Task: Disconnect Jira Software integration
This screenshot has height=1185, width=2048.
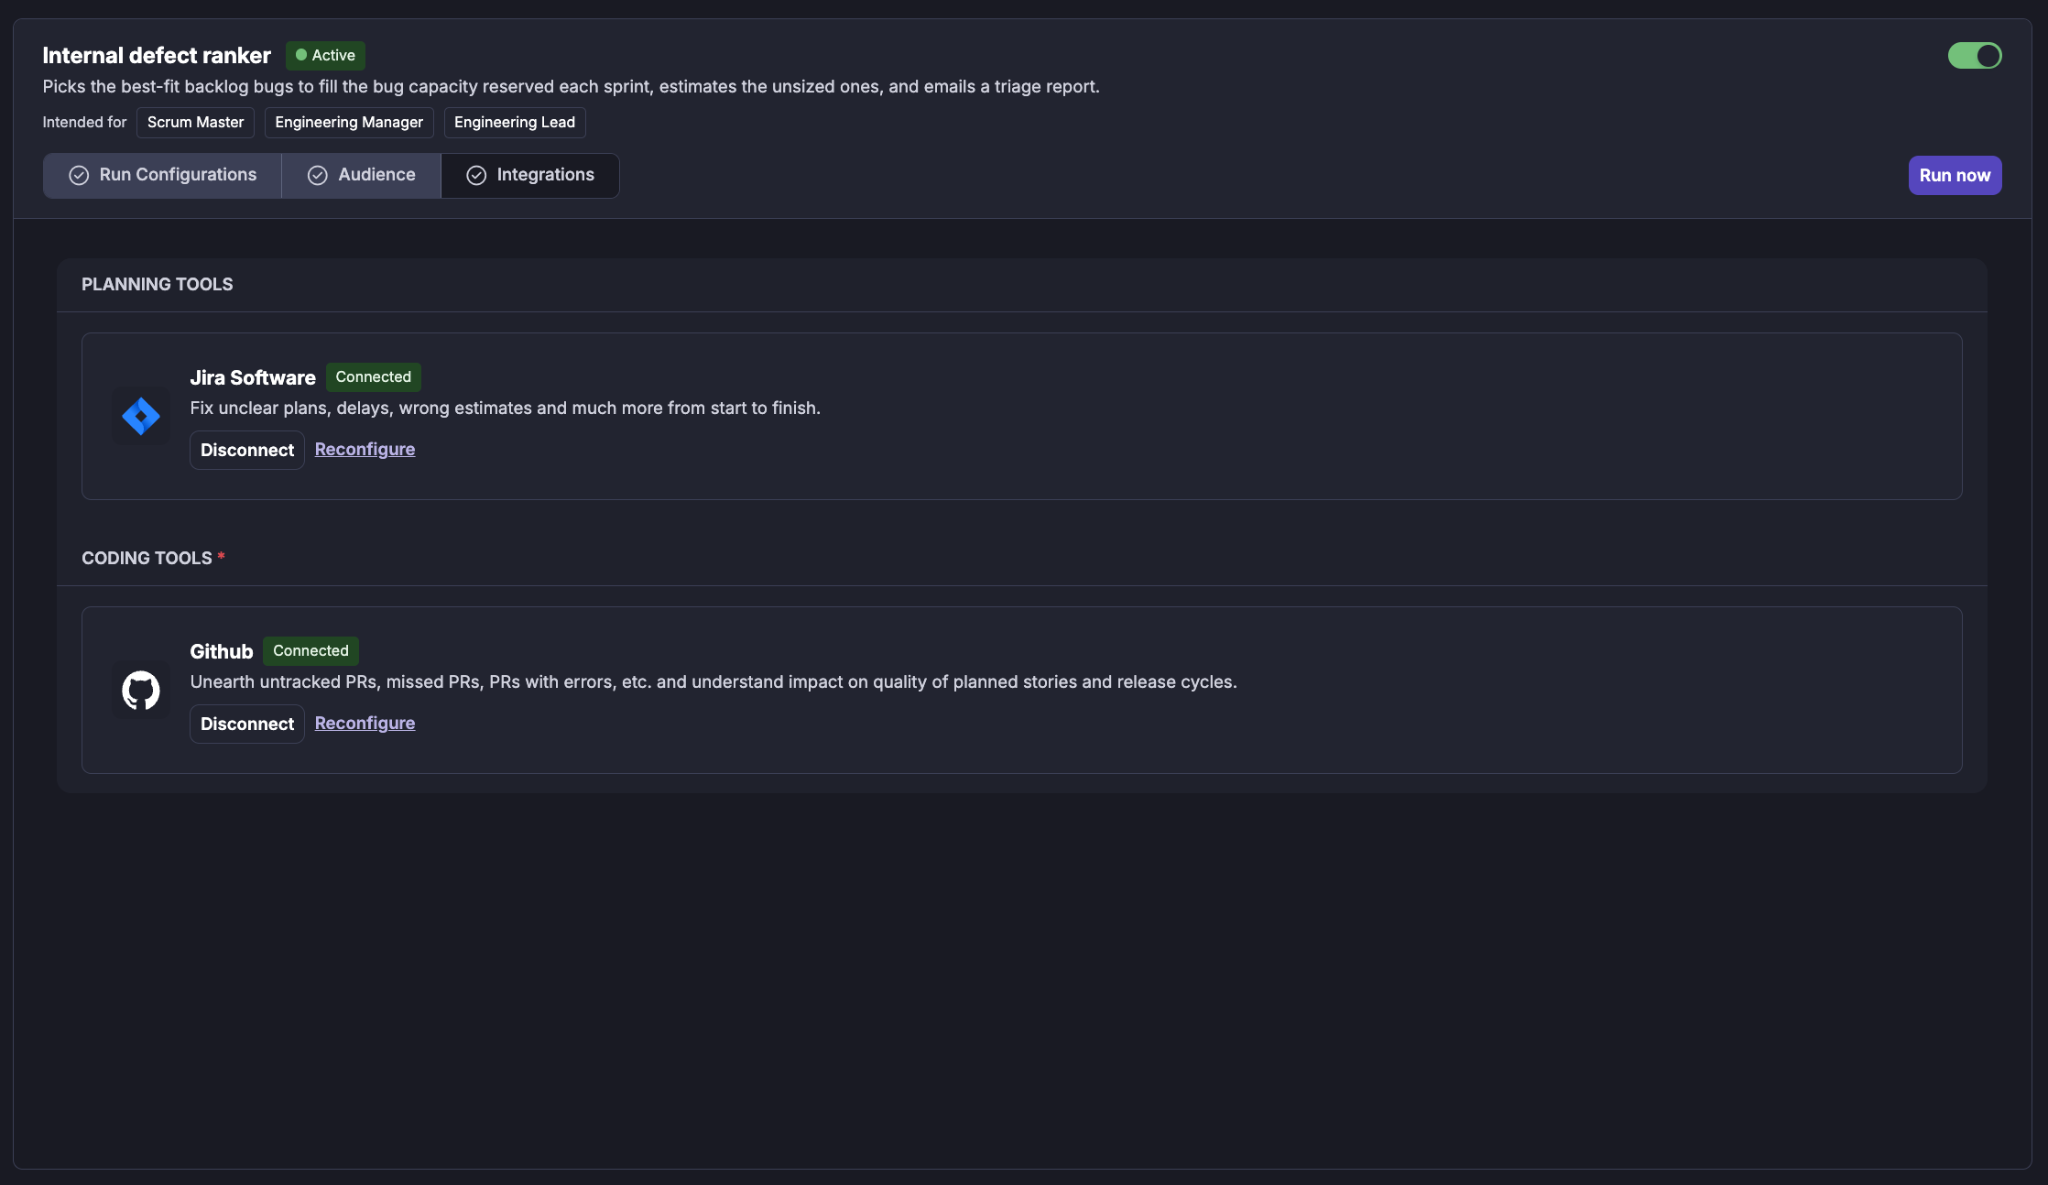Action: pyautogui.click(x=247, y=450)
